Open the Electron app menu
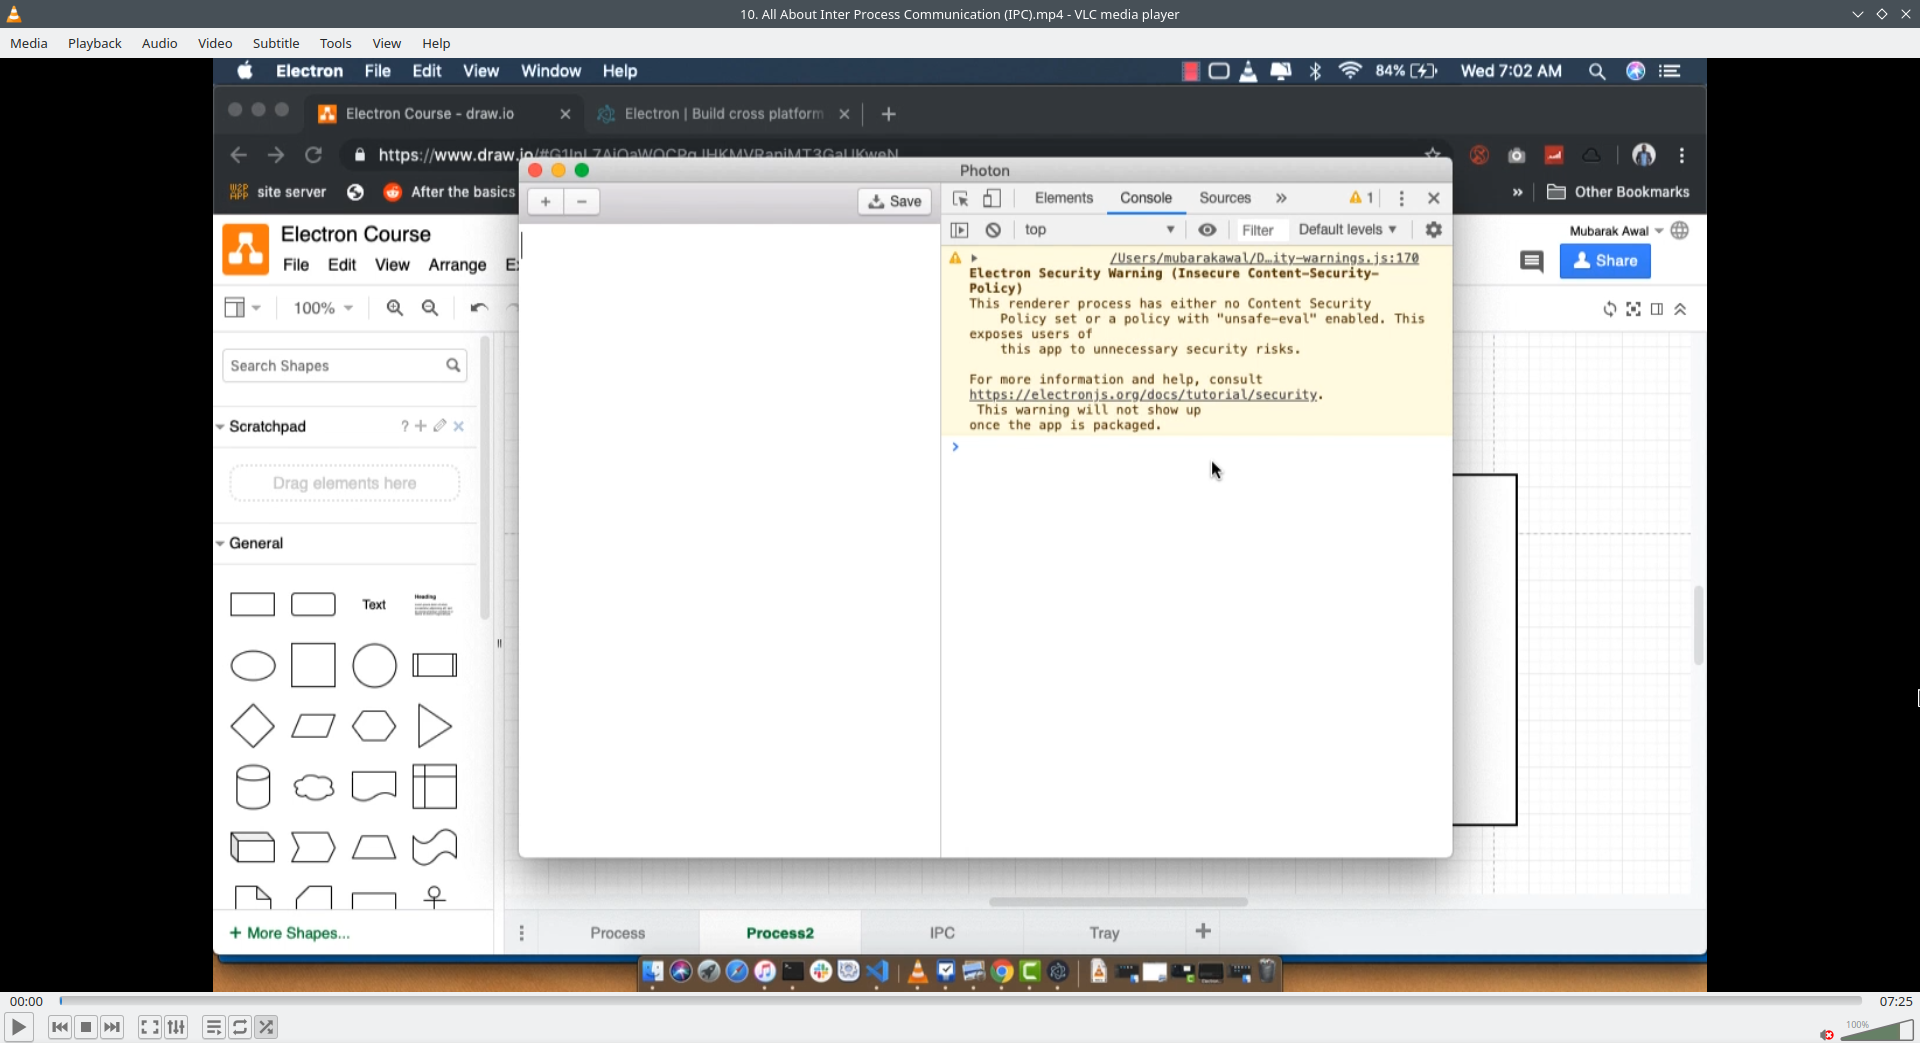This screenshot has width=1920, height=1043. point(309,71)
